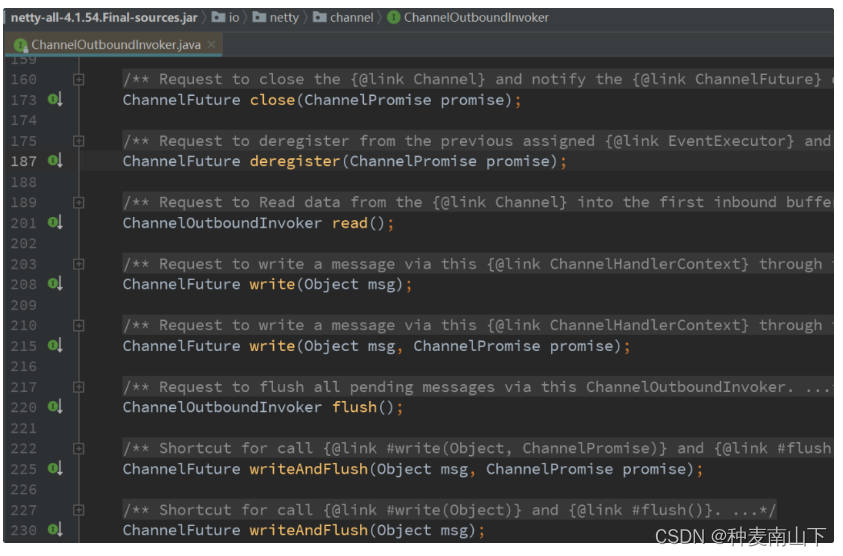Click ChannelOutboundInvoker return type on line 201
843x556 pixels.
pos(222,223)
